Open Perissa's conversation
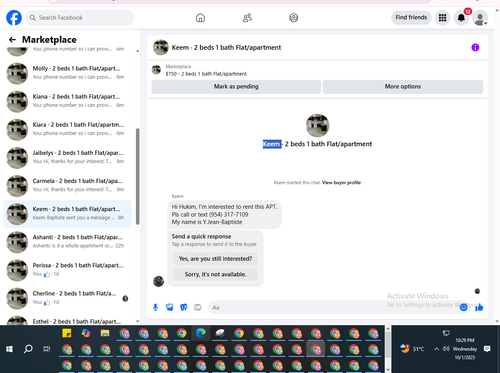 [67, 270]
